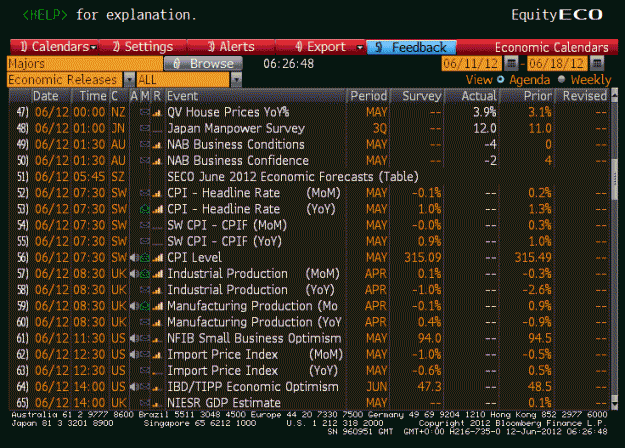Expand the Economic Releases dropdown arrow
The height and width of the screenshot is (448, 625).
(x=129, y=80)
